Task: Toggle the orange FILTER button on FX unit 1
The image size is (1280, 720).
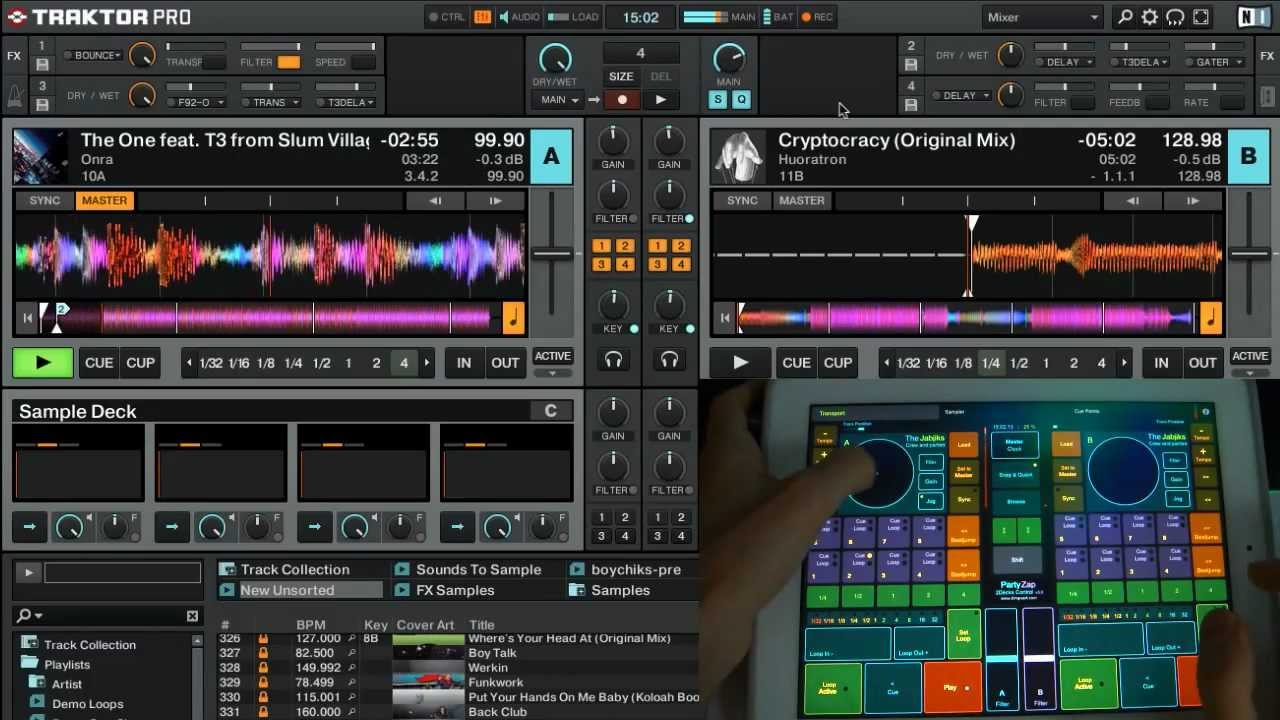Action: (x=288, y=62)
